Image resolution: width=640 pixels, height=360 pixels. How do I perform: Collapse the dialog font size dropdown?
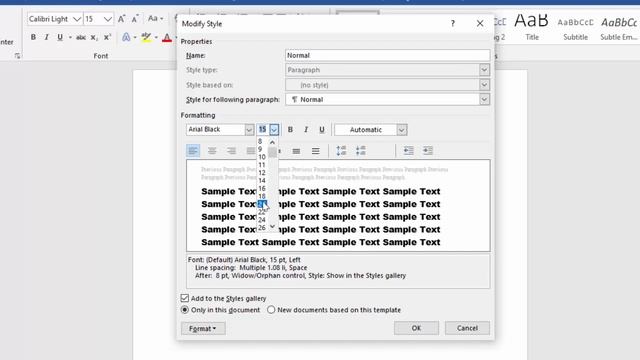click(x=274, y=130)
